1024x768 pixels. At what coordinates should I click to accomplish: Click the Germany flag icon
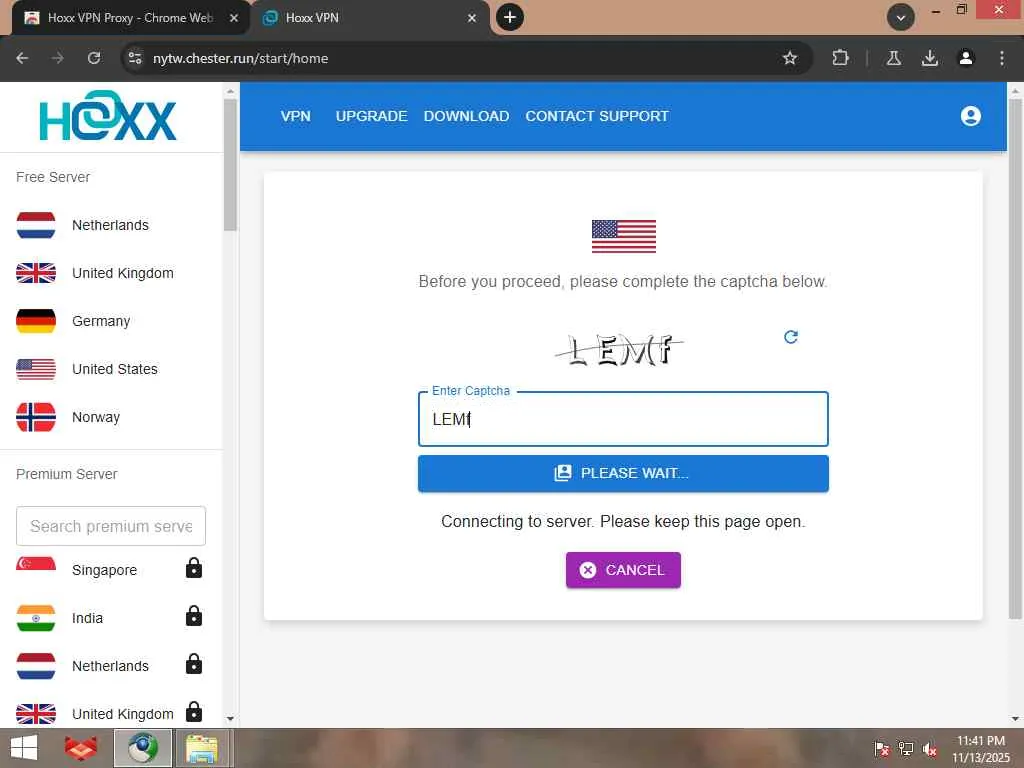pos(36,321)
